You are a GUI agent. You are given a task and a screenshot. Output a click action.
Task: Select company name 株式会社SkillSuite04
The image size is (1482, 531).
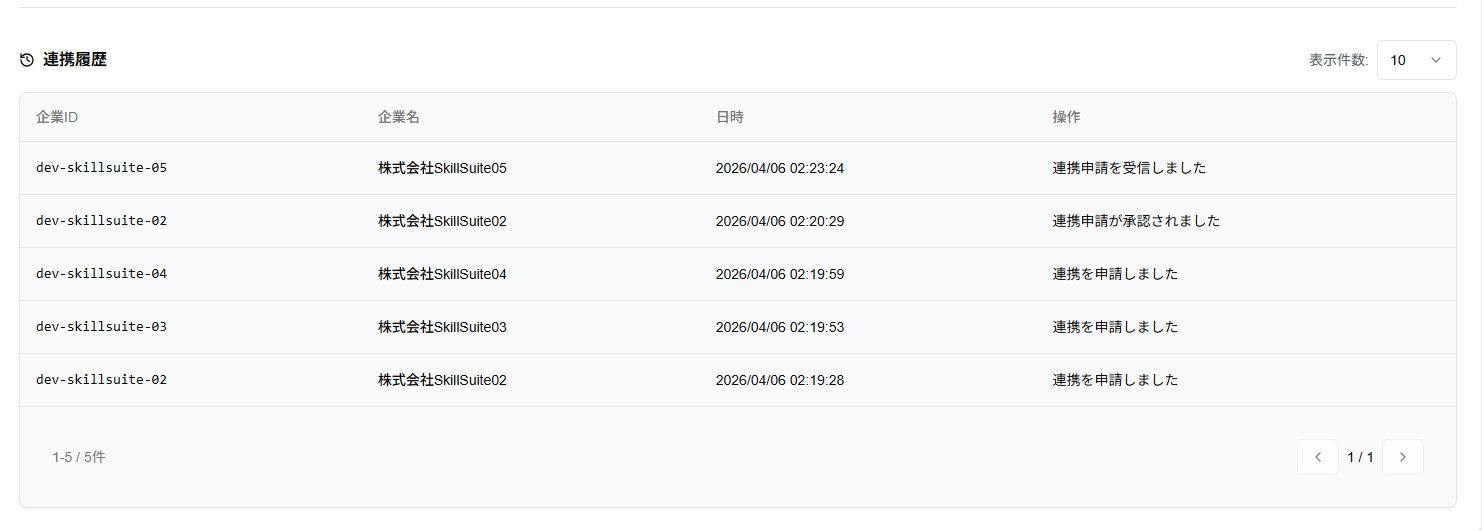click(x=442, y=274)
